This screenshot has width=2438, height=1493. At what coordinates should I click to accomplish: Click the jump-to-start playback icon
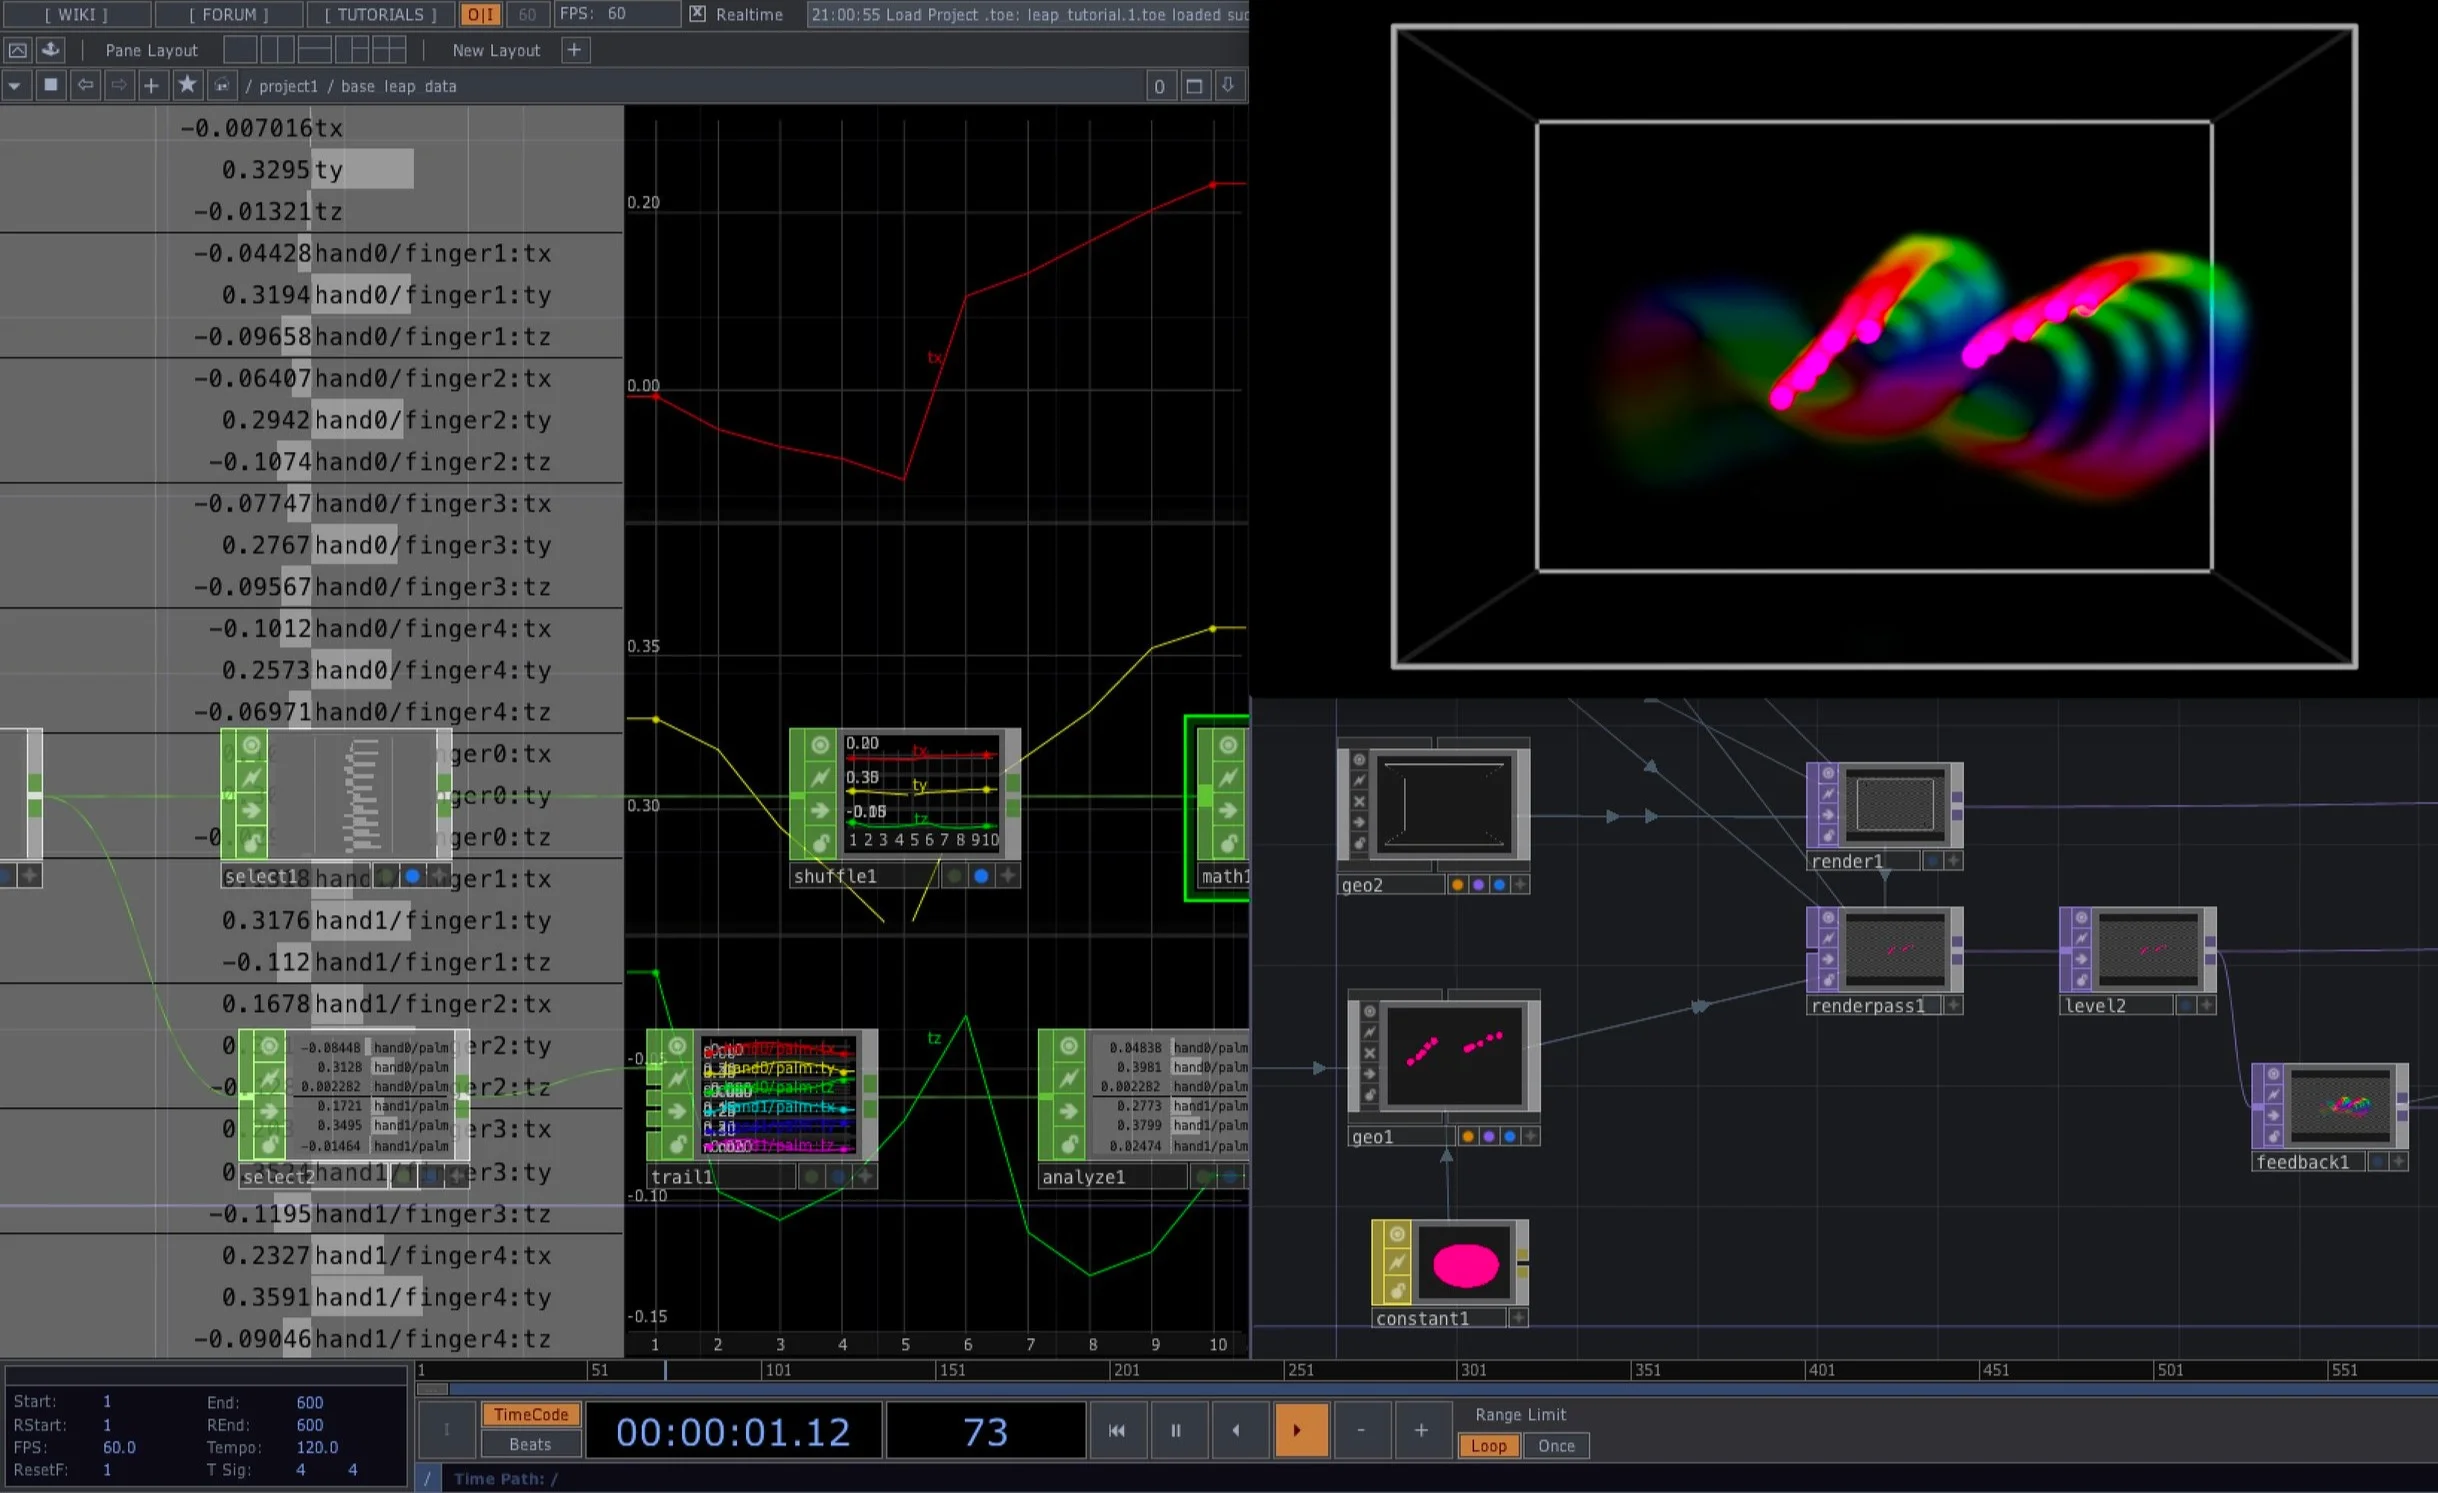pyautogui.click(x=1117, y=1430)
